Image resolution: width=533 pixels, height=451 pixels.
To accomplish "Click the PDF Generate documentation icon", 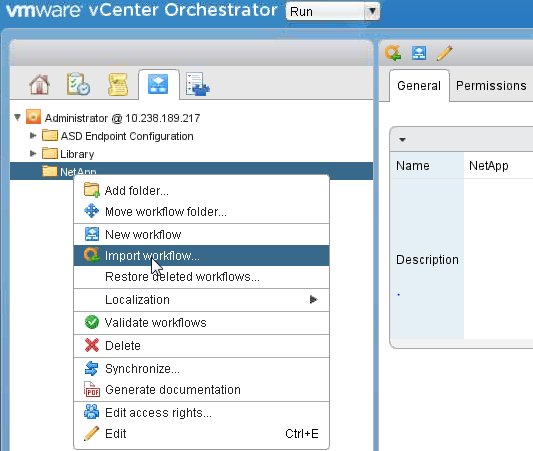I will tap(92, 389).
